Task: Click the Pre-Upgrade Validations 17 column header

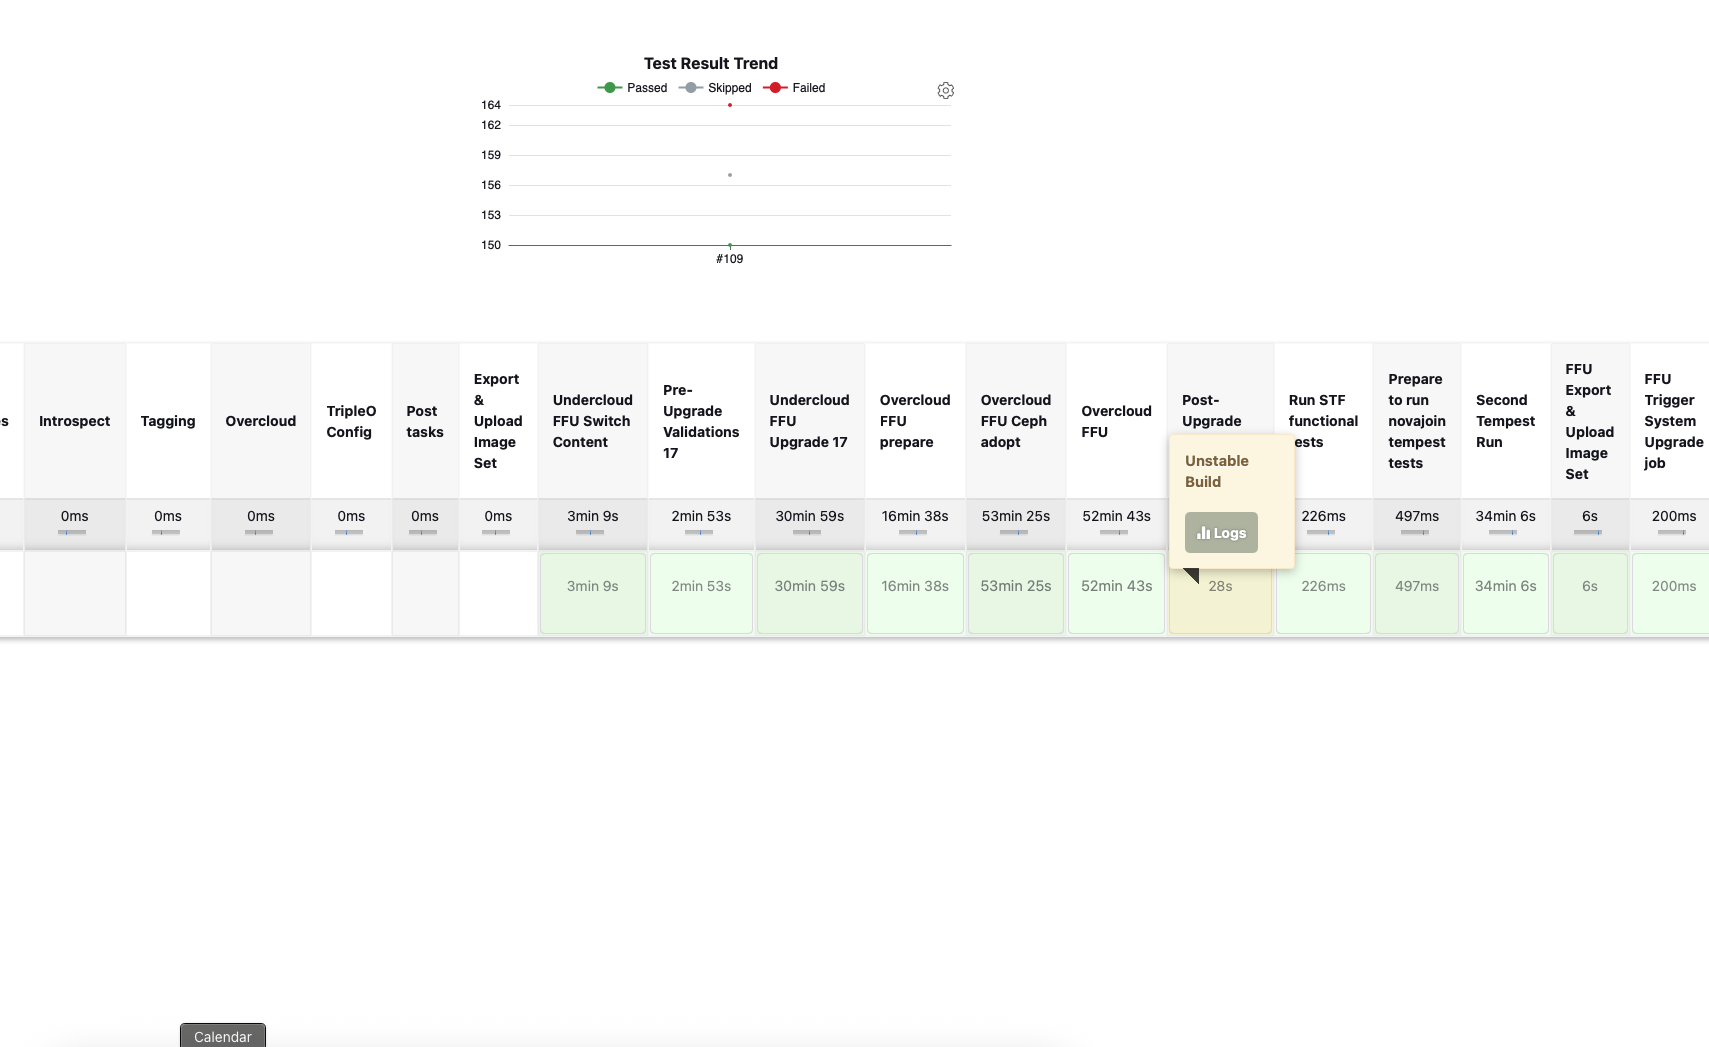Action: pyautogui.click(x=700, y=421)
